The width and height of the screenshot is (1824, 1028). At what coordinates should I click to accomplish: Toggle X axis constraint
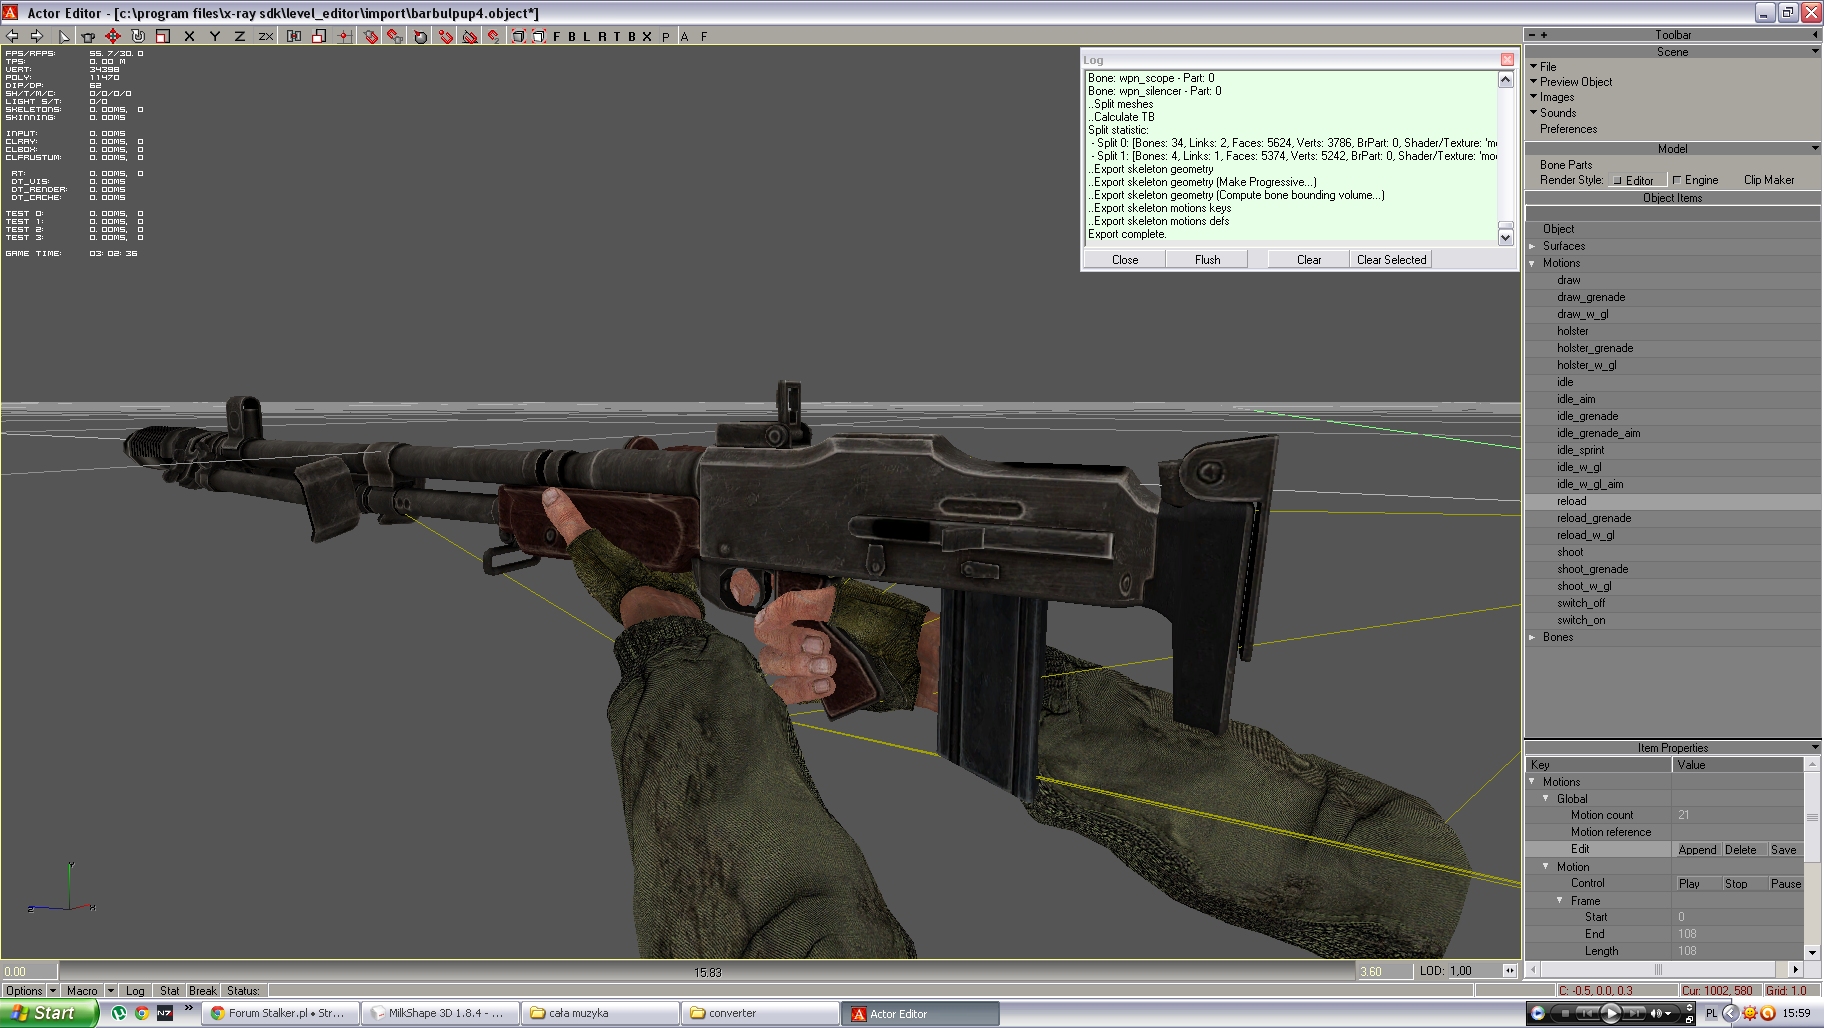click(189, 36)
